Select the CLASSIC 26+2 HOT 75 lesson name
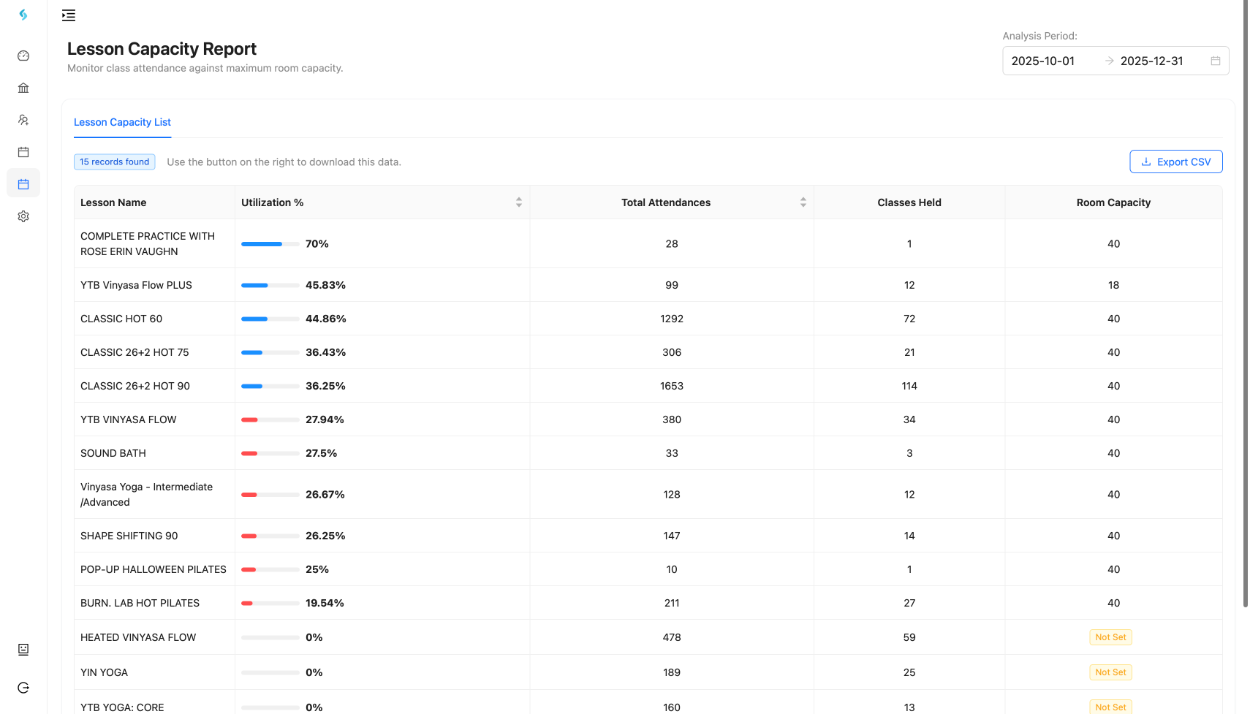 click(x=134, y=353)
